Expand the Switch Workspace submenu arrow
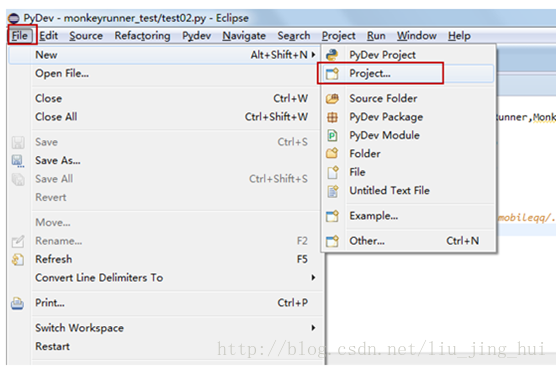558x369 pixels. pos(314,328)
